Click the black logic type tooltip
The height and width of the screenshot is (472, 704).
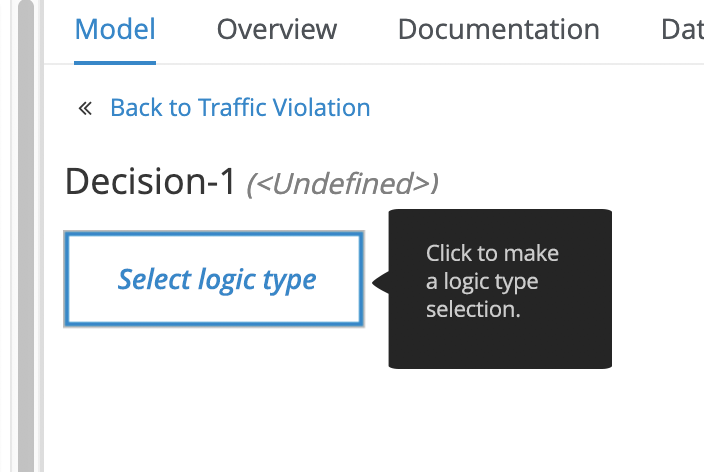pos(500,288)
